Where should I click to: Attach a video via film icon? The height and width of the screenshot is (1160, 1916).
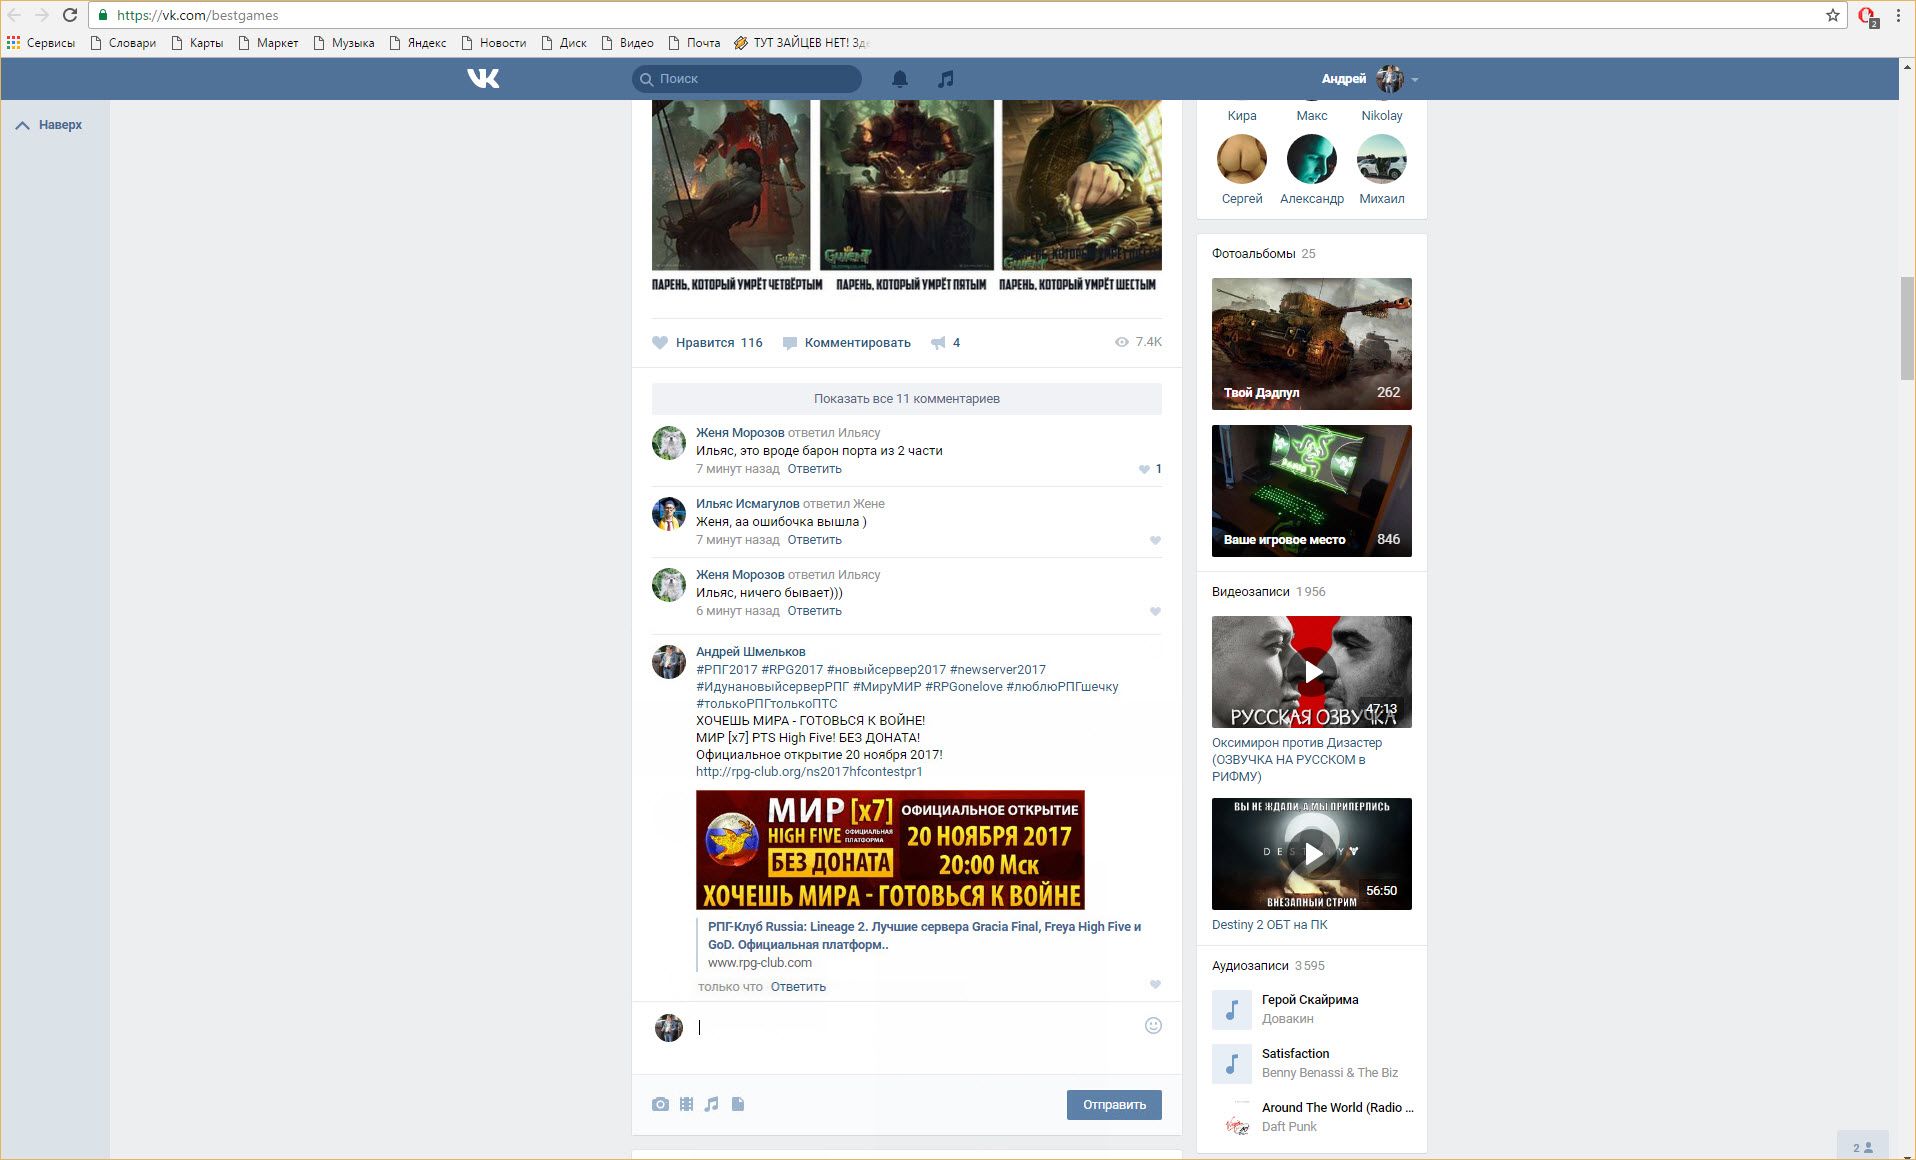pos(686,1104)
